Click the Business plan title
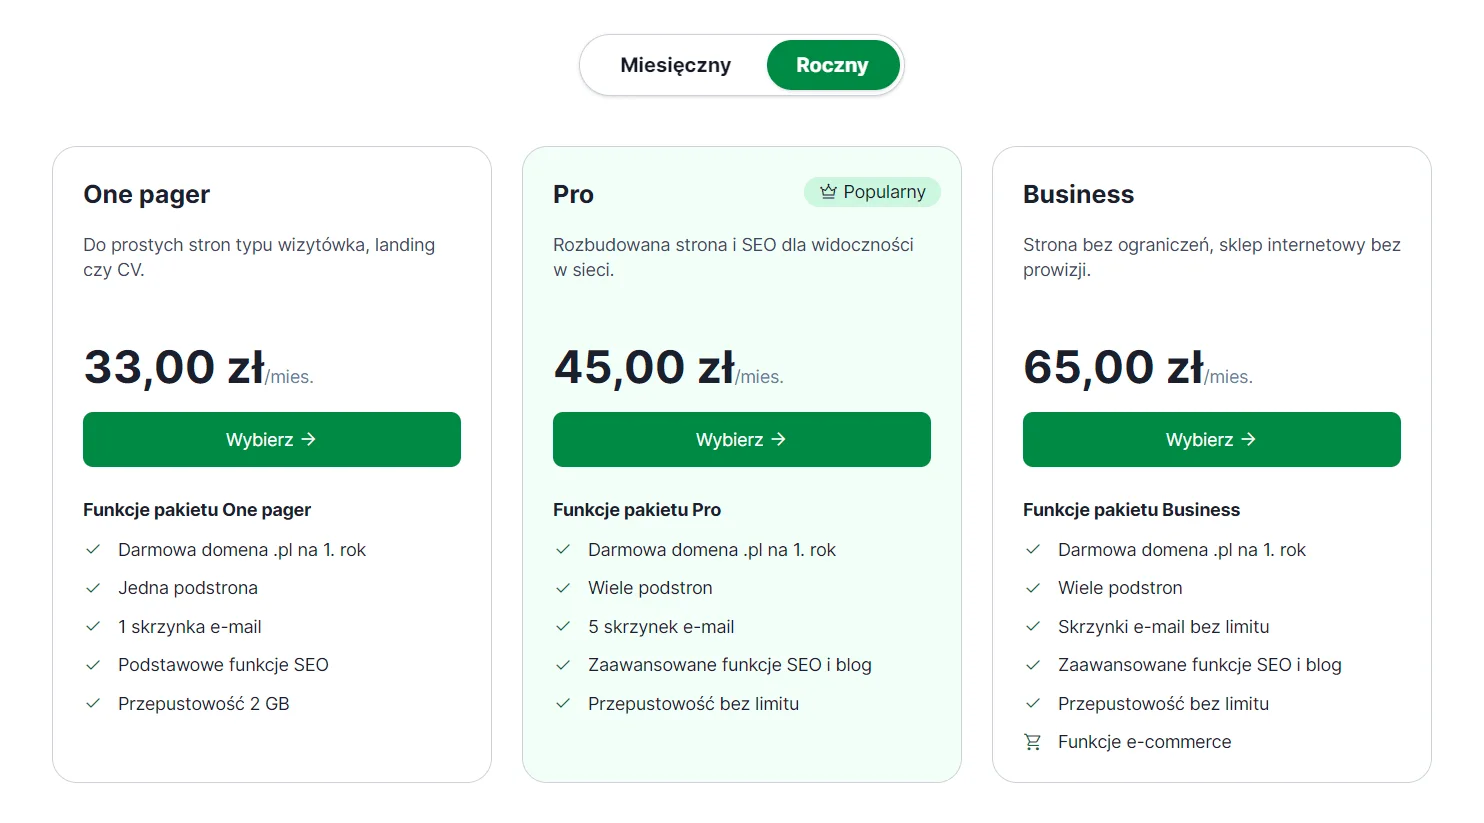The image size is (1484, 823). (x=1078, y=194)
